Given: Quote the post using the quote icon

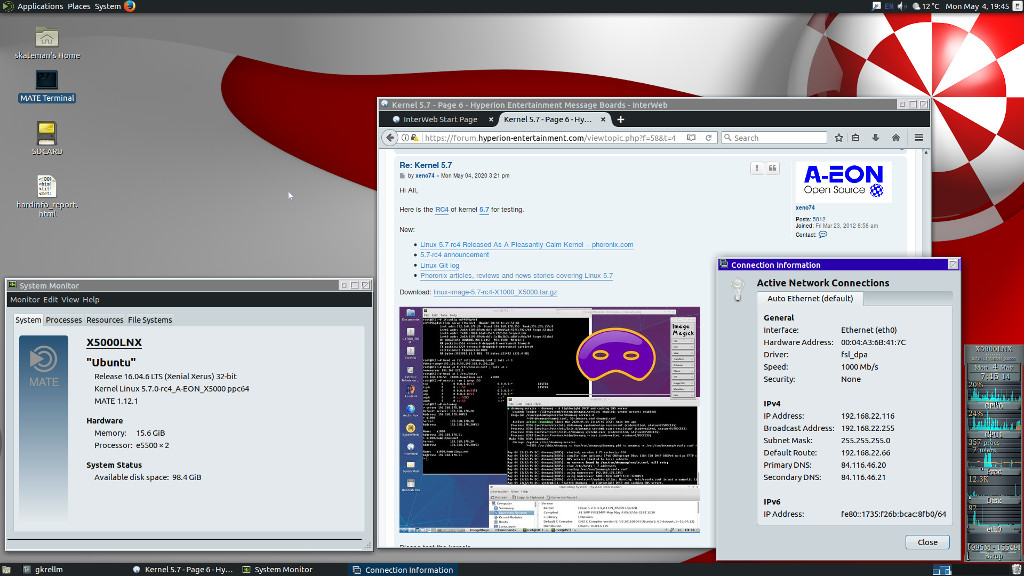Looking at the screenshot, I should click(x=773, y=168).
